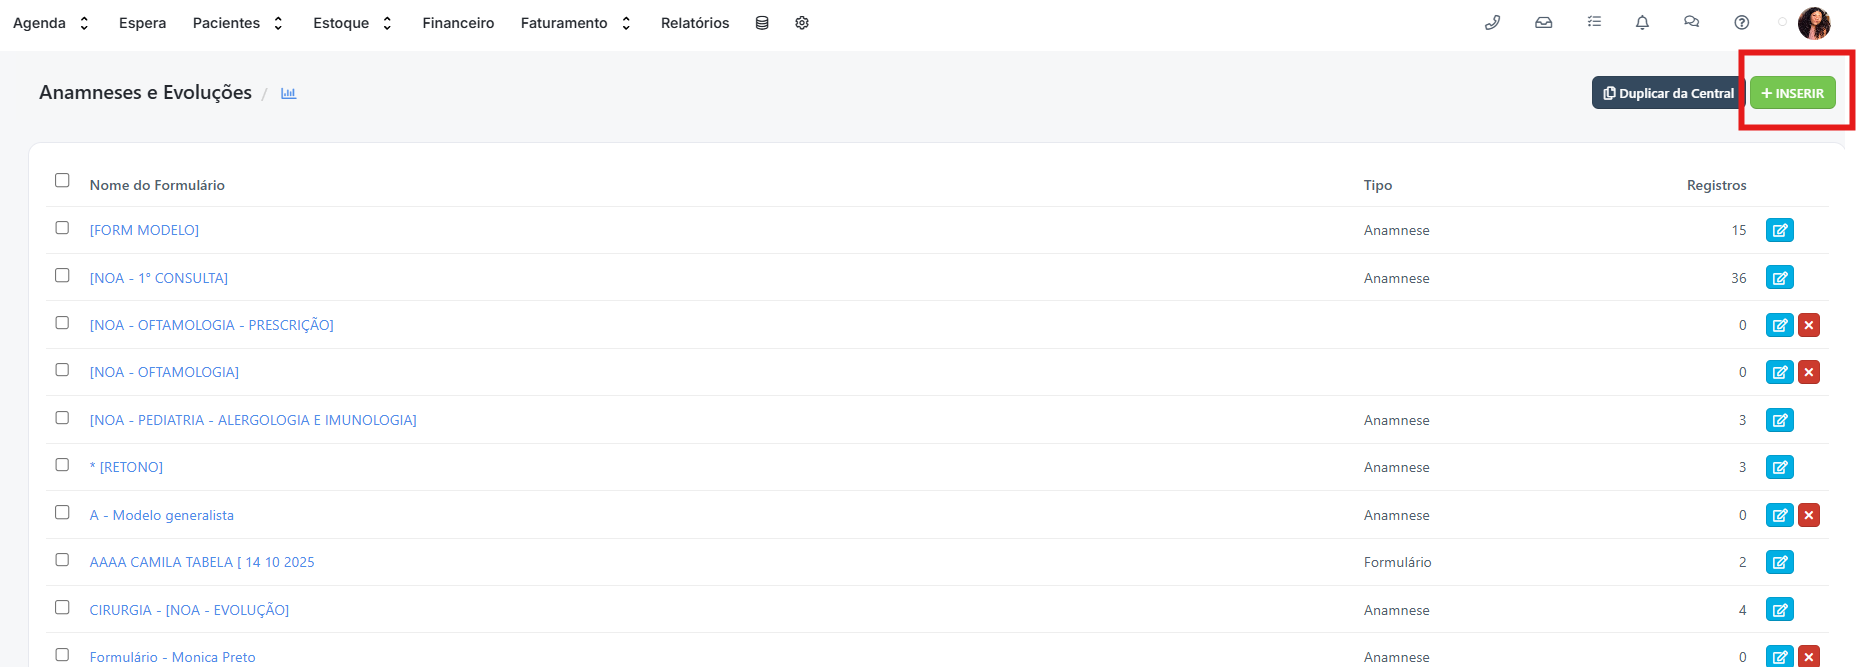Click the phone icon in header
The height and width of the screenshot is (667, 1856).
coord(1493,22)
